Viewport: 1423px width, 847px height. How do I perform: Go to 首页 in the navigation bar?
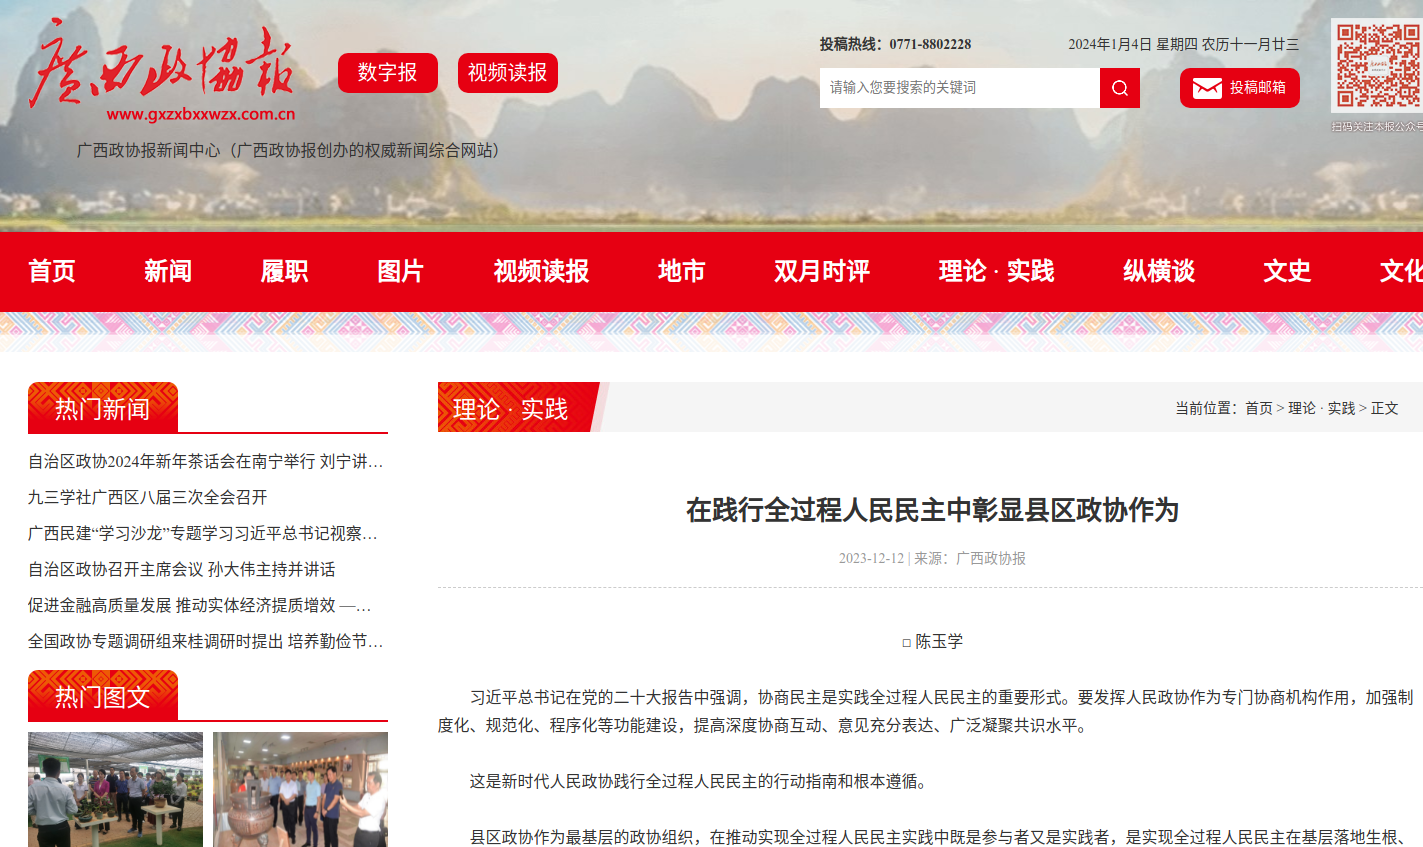(52, 271)
